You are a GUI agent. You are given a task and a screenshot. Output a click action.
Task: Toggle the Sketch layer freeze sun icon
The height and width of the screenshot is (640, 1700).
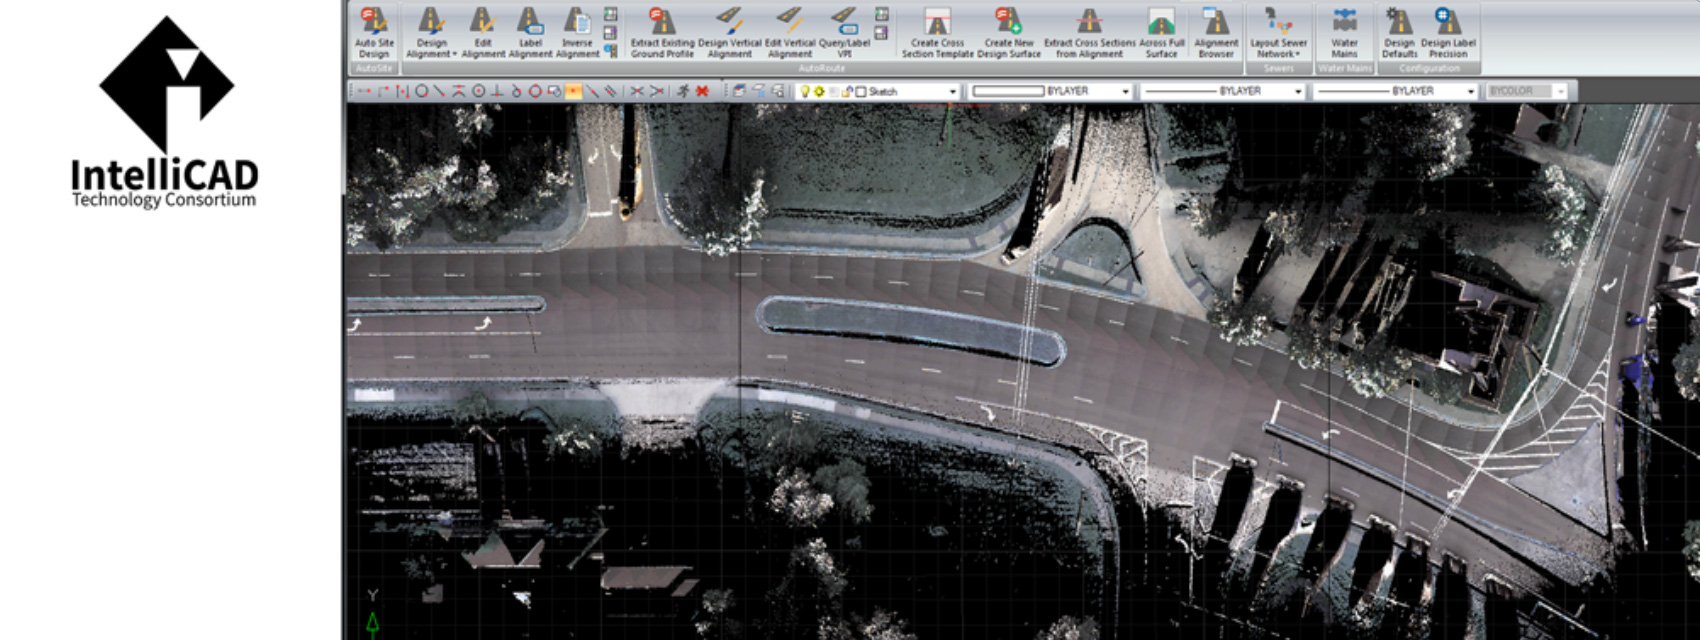click(x=819, y=91)
